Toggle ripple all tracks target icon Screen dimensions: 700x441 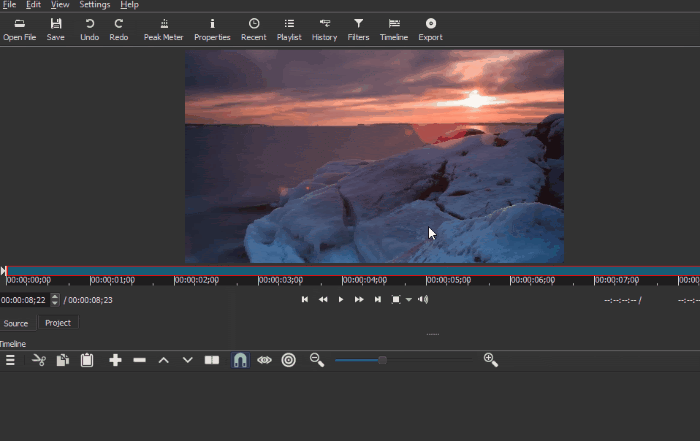pos(289,360)
